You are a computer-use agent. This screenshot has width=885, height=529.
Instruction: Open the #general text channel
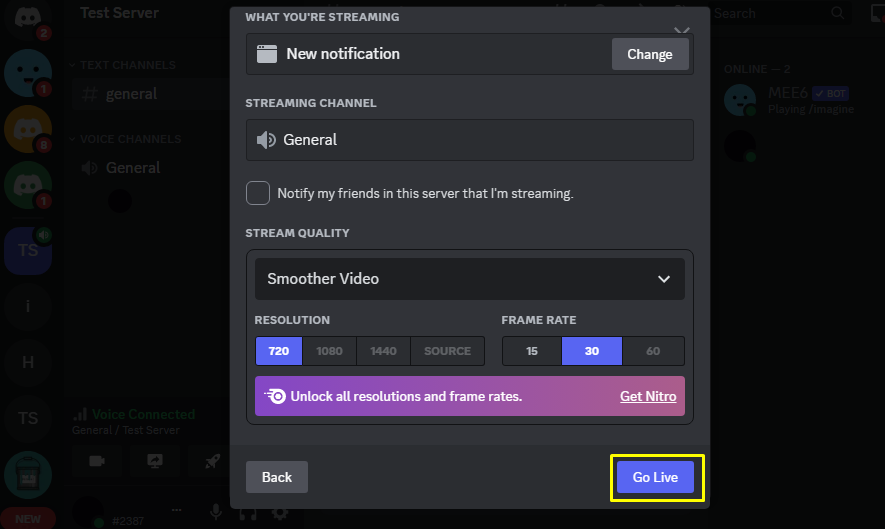150,94
